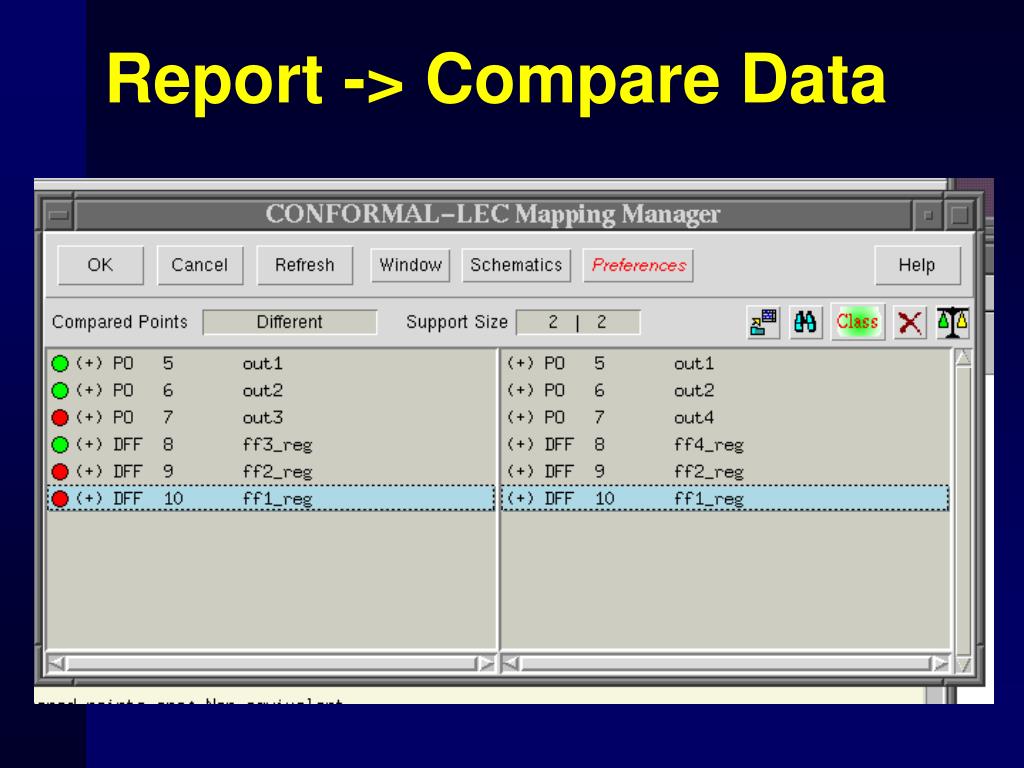Open the Help button
Image resolution: width=1024 pixels, height=768 pixels.
[918, 265]
